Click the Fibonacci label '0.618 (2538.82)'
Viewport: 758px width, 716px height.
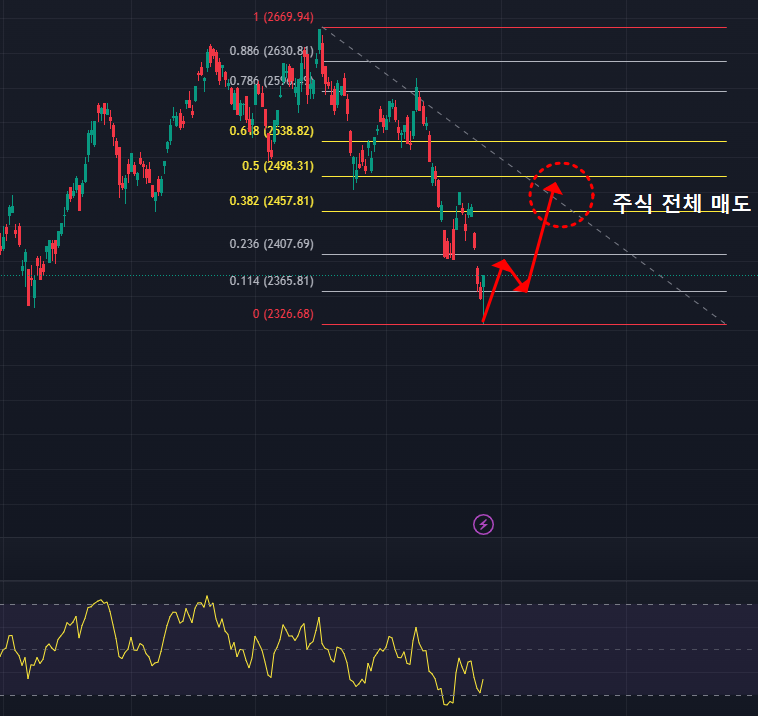272,131
